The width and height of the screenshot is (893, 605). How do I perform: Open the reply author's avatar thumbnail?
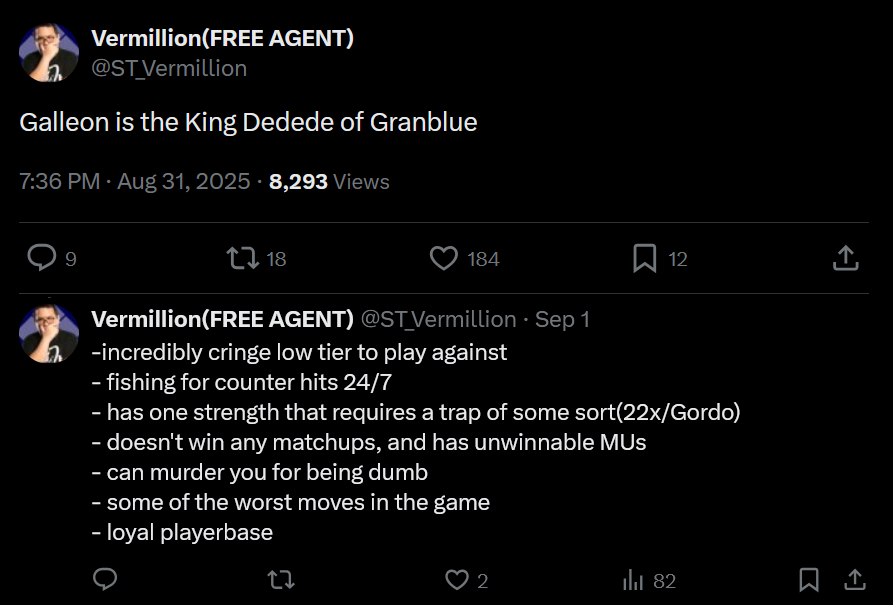pos(49,333)
